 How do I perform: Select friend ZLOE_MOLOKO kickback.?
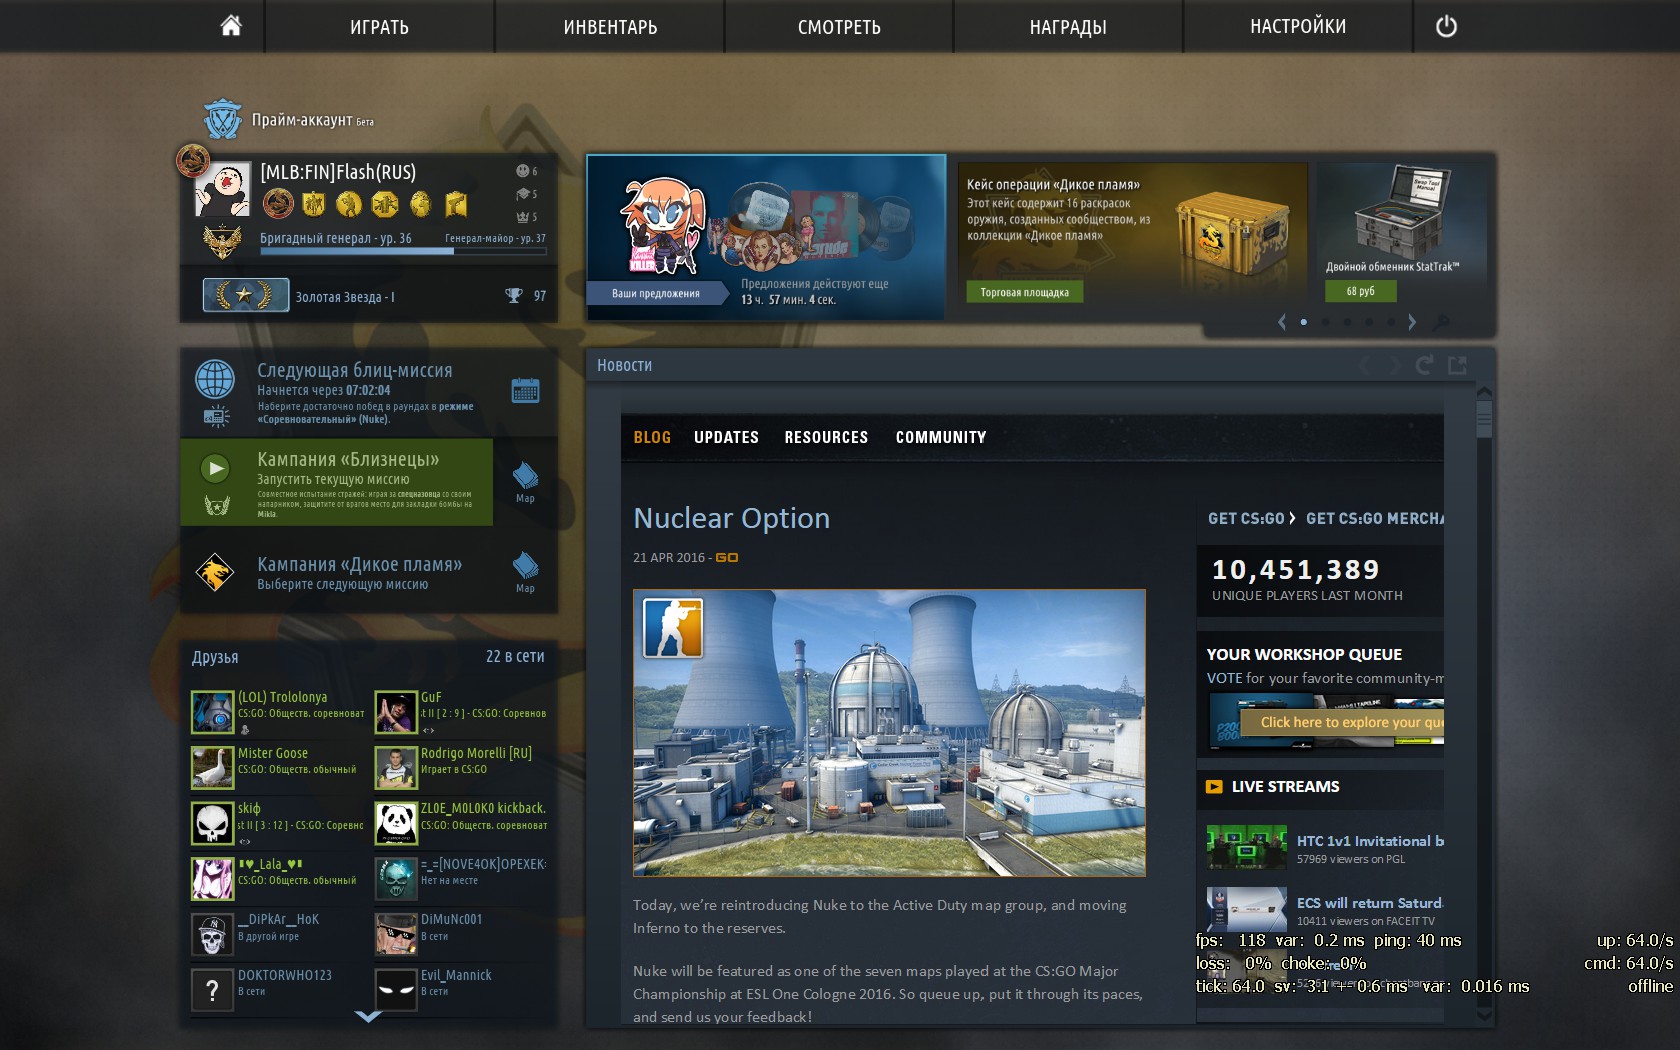[x=461, y=823]
